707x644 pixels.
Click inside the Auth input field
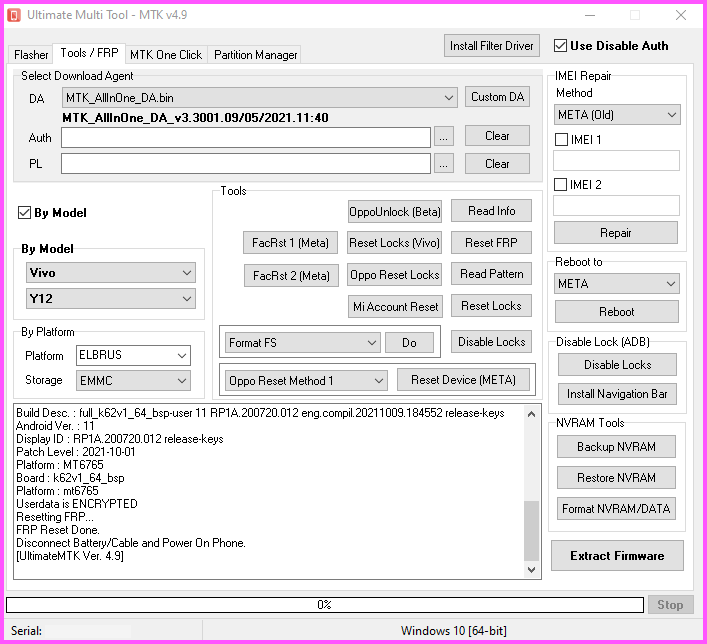[246, 138]
